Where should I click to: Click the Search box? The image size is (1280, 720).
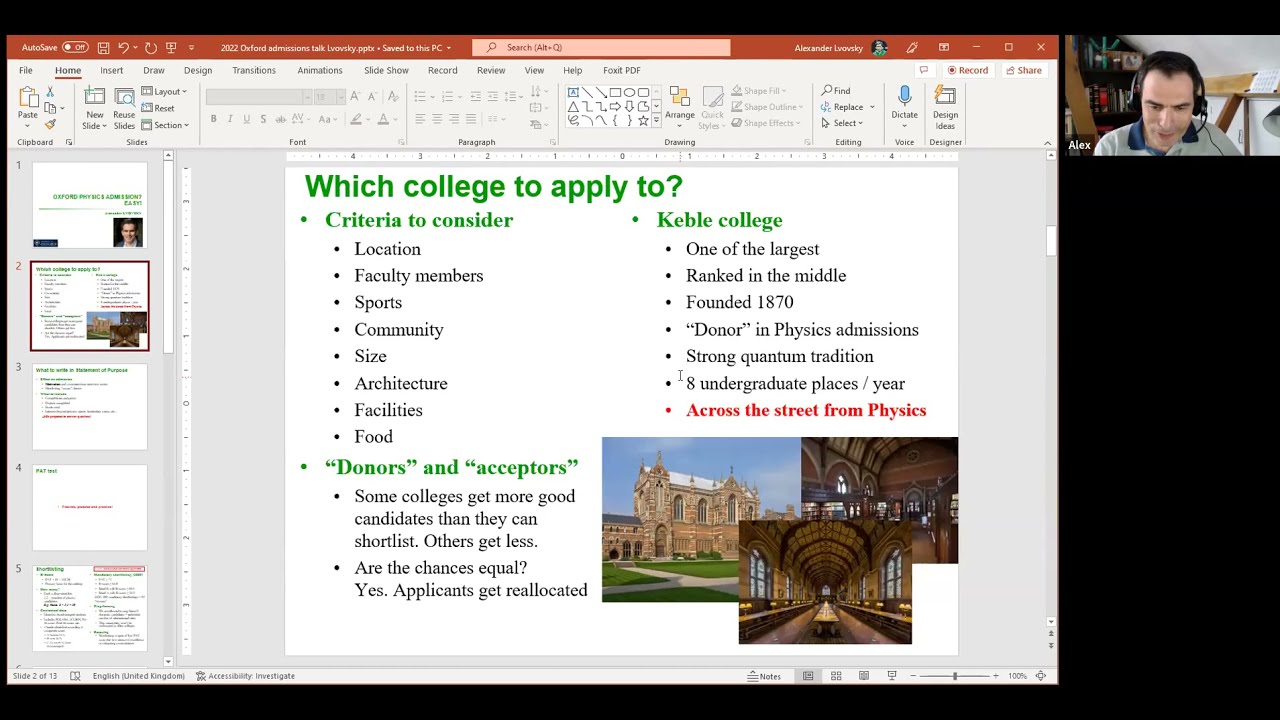click(x=601, y=47)
